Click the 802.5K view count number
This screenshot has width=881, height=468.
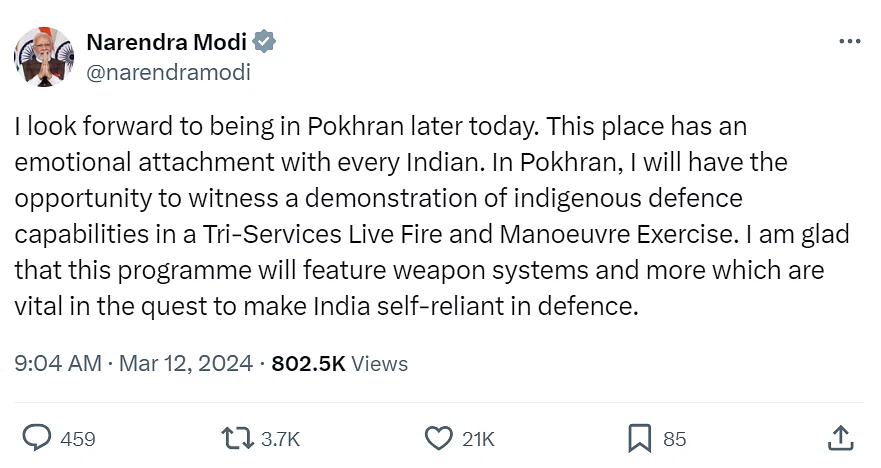tap(308, 363)
